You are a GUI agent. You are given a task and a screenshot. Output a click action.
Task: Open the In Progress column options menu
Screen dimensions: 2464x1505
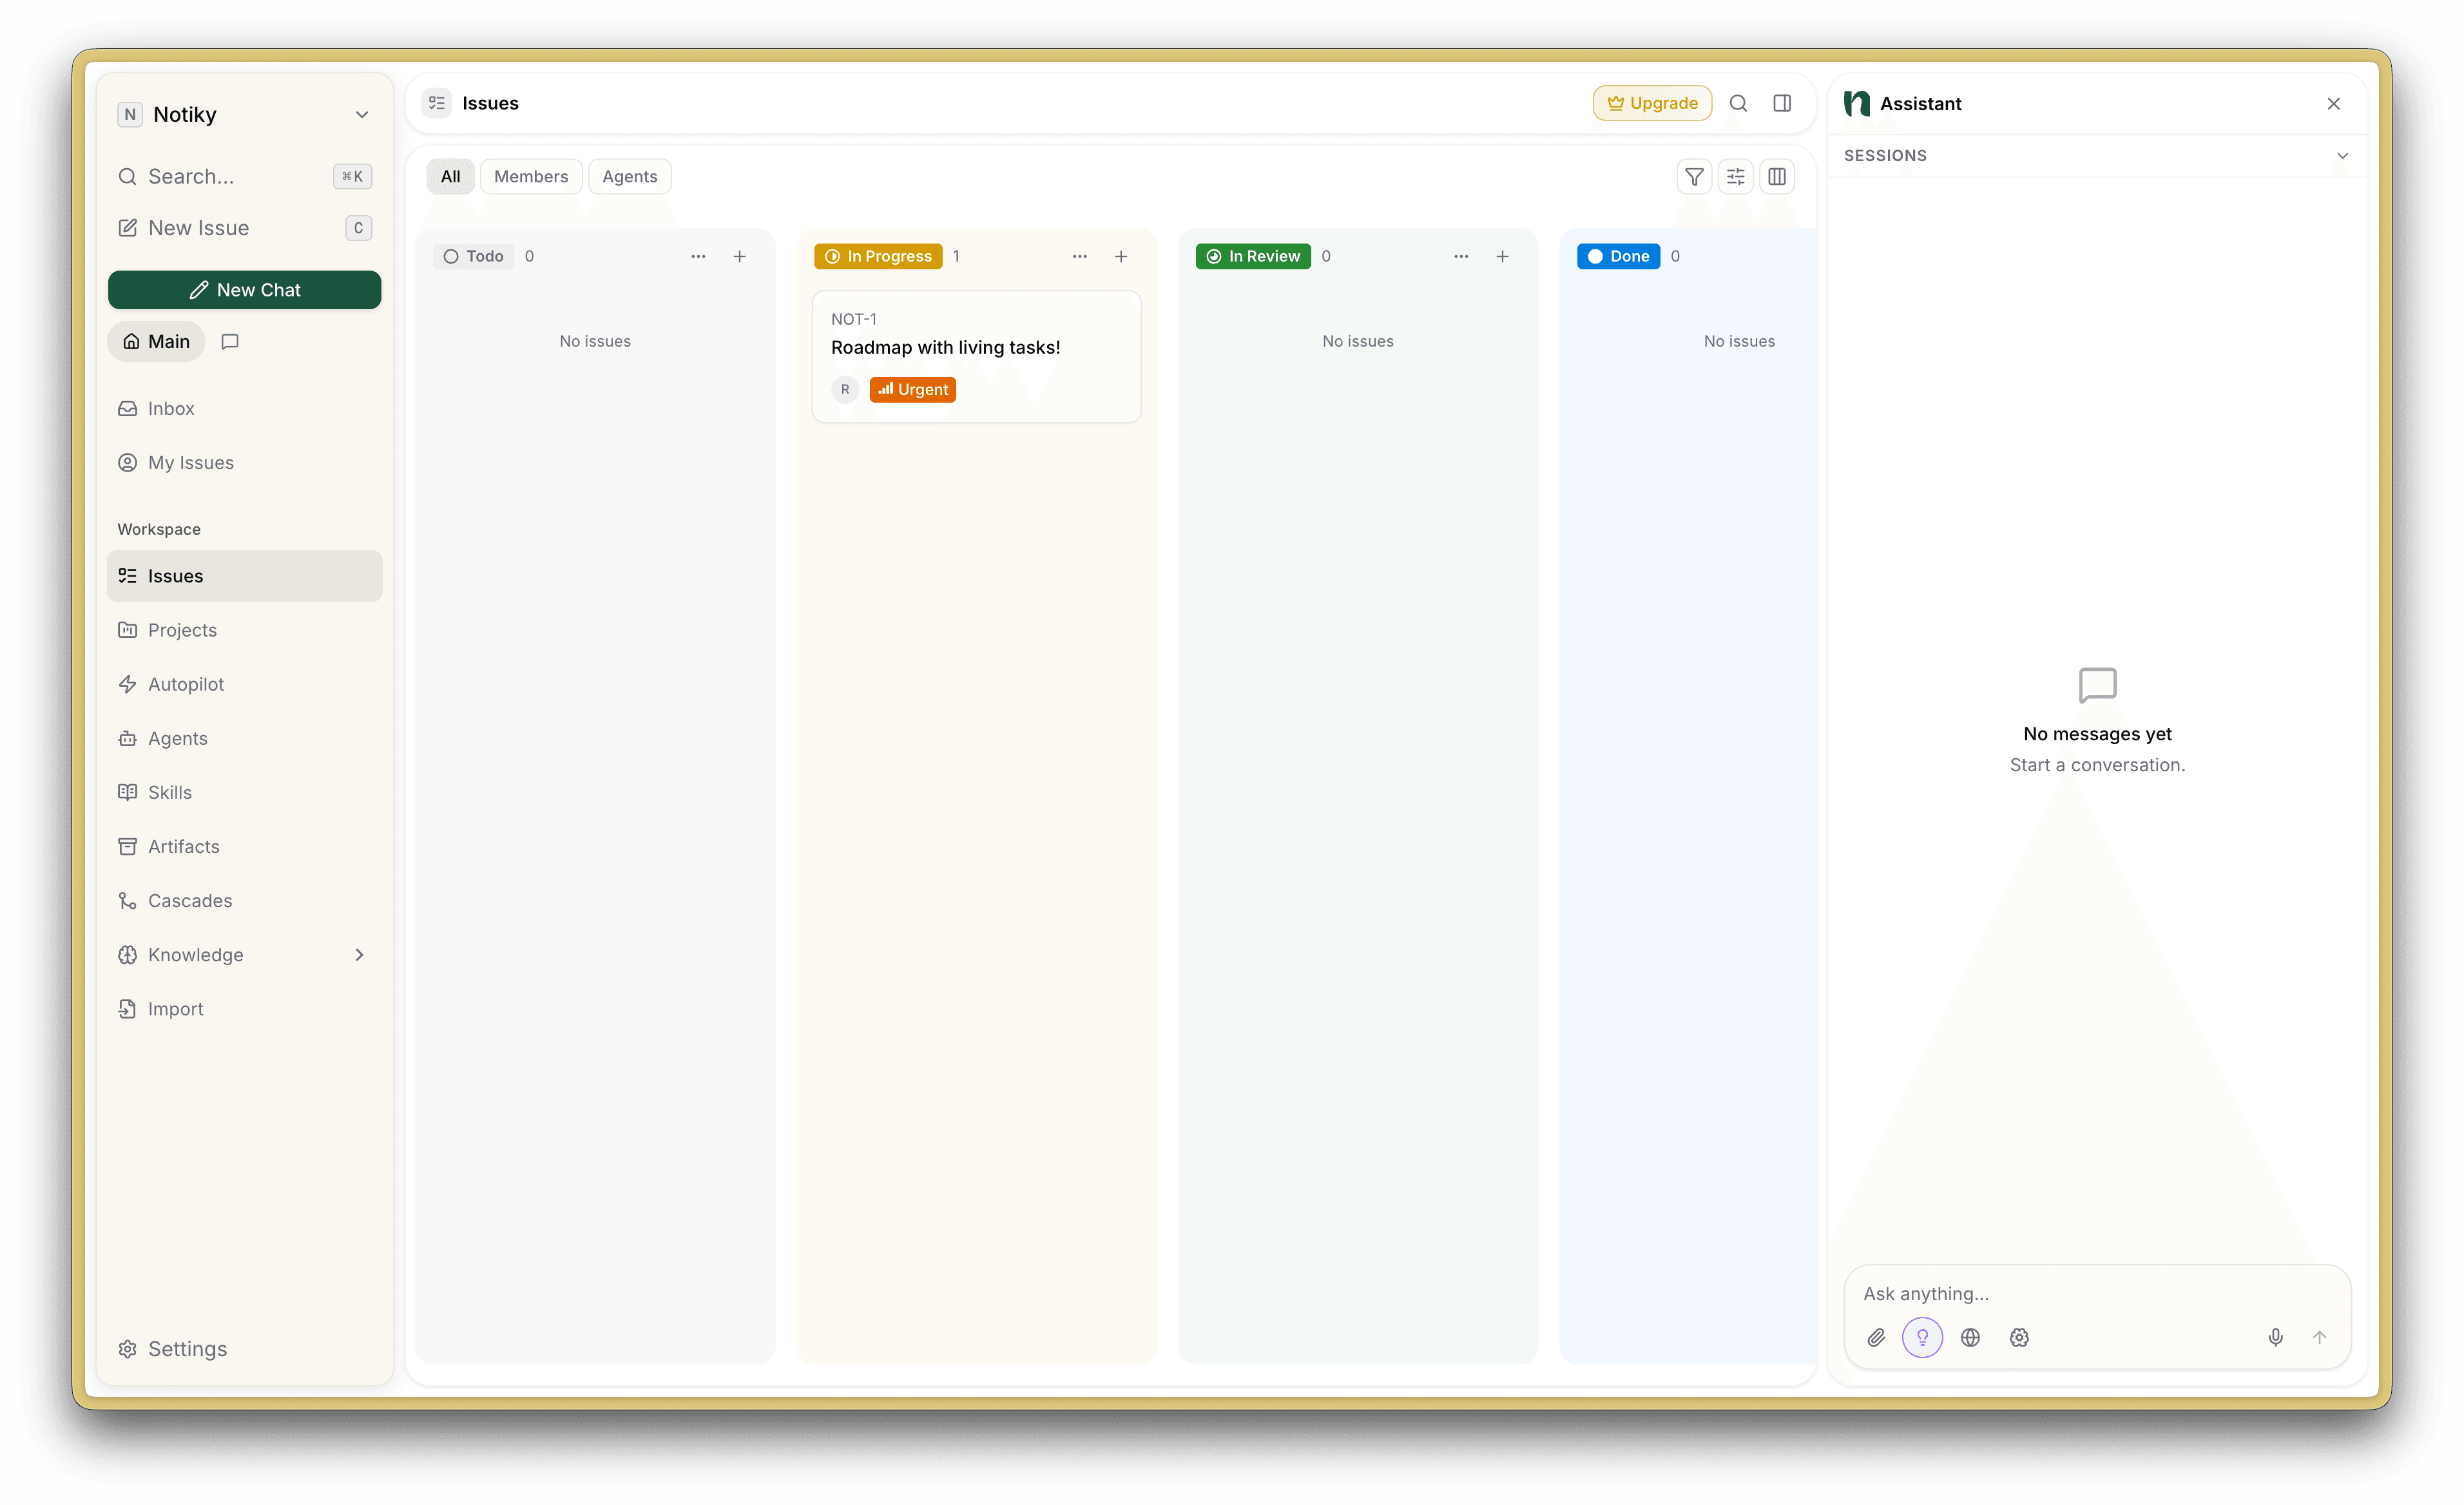click(x=1080, y=257)
